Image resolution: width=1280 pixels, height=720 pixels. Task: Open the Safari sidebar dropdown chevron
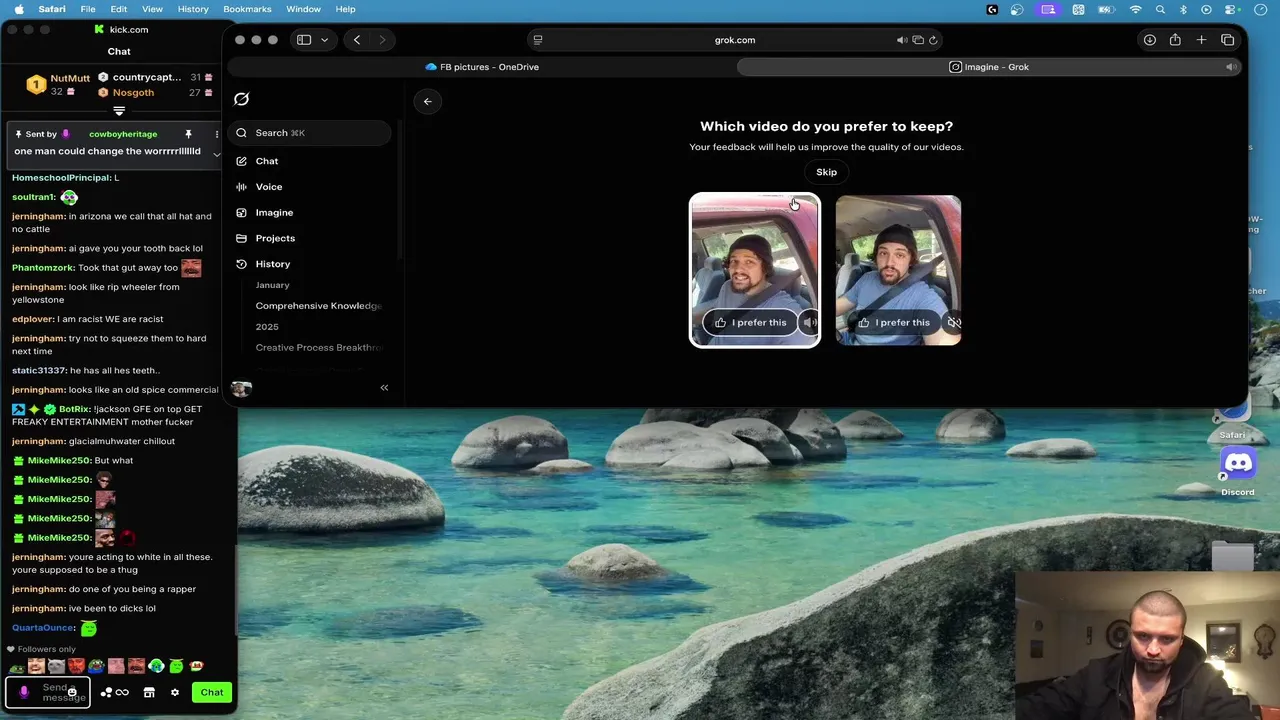point(324,40)
